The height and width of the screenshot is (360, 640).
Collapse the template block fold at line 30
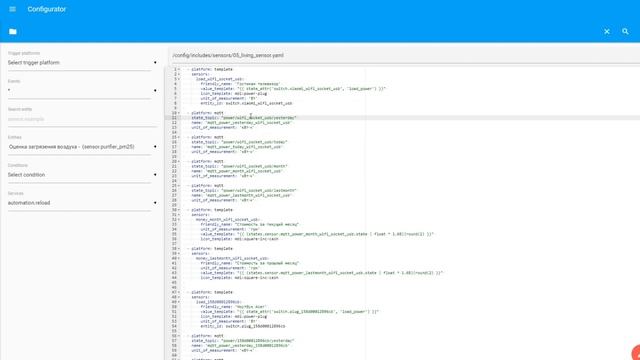click(x=179, y=210)
